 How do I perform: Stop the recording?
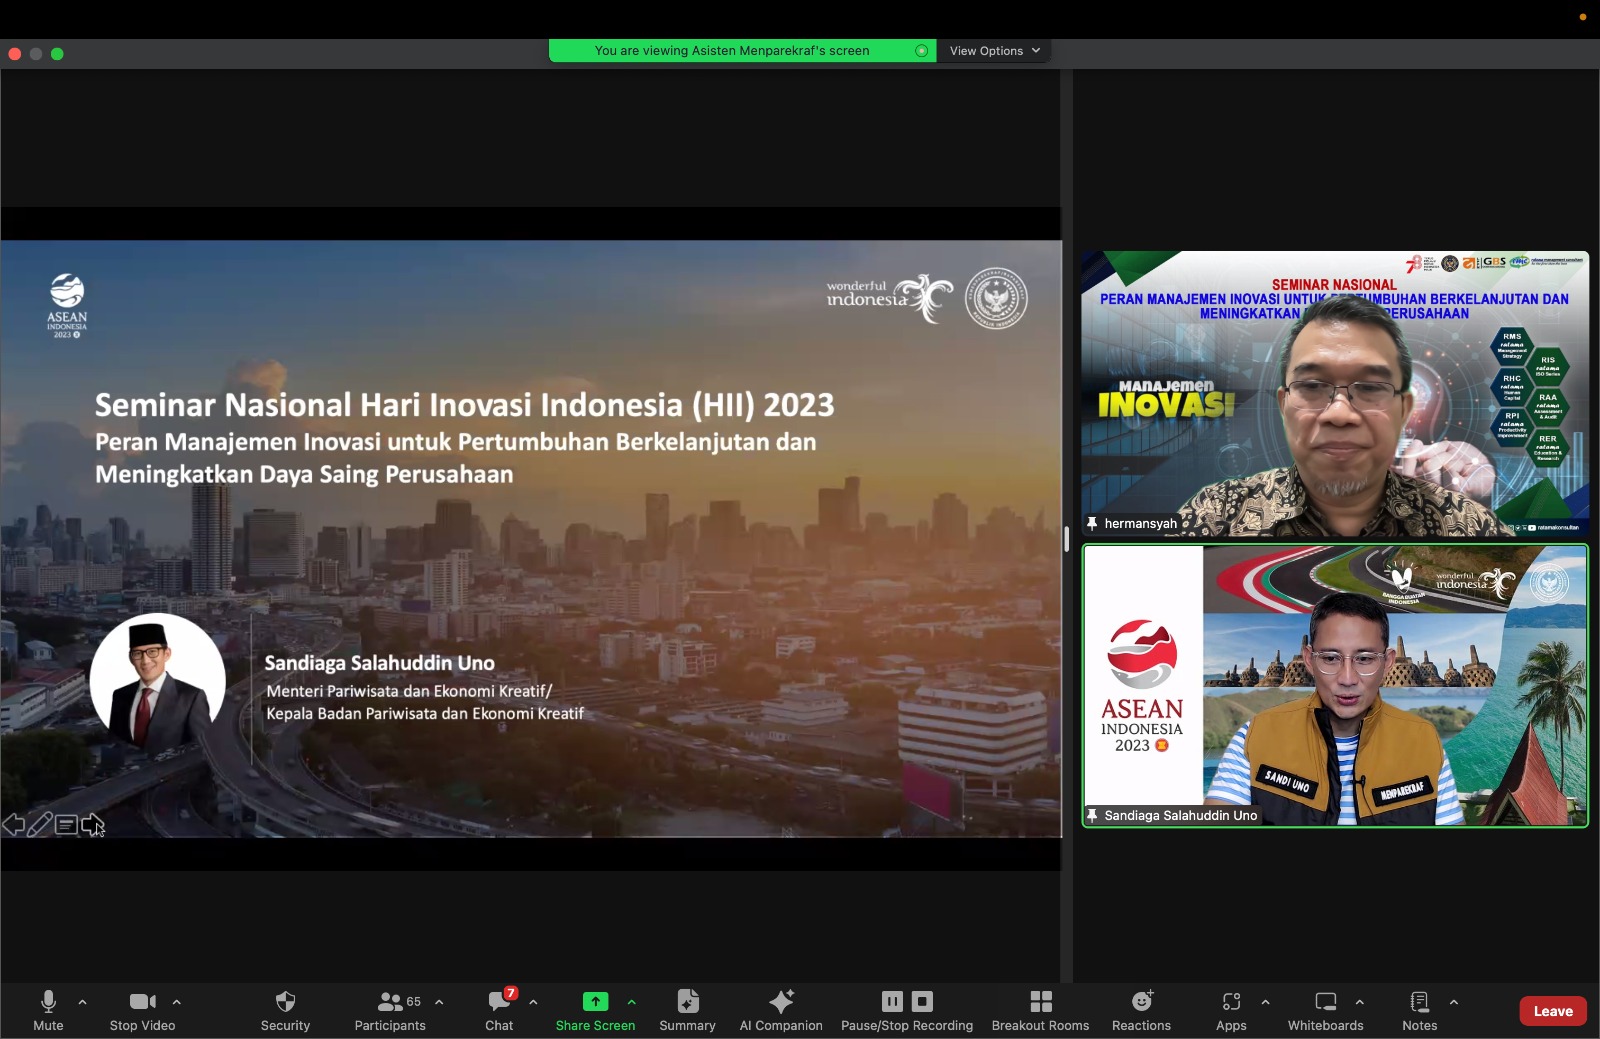tap(923, 1001)
